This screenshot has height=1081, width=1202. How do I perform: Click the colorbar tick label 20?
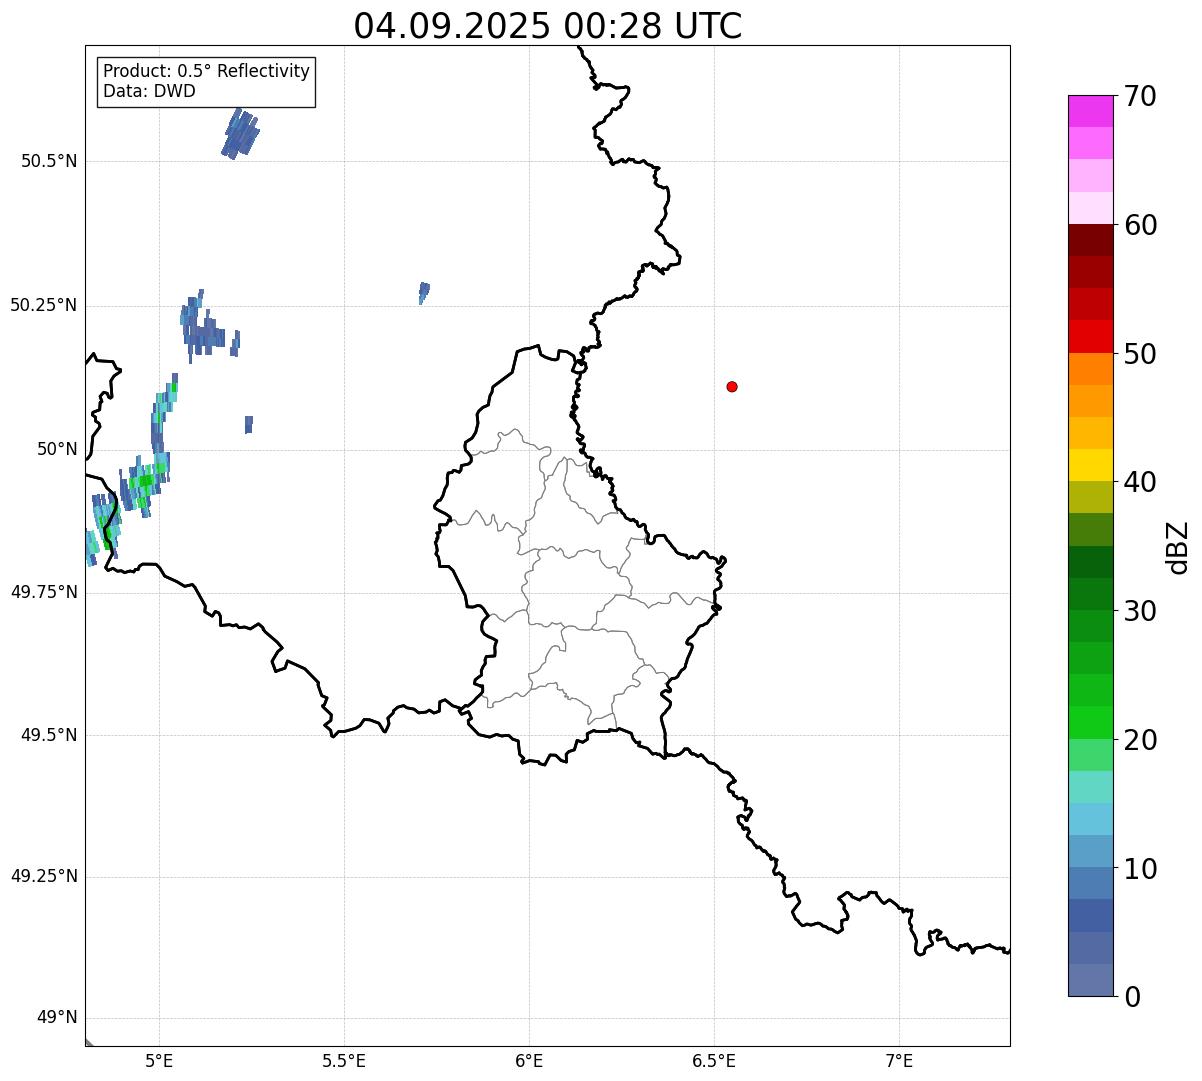pyautogui.click(x=1140, y=741)
